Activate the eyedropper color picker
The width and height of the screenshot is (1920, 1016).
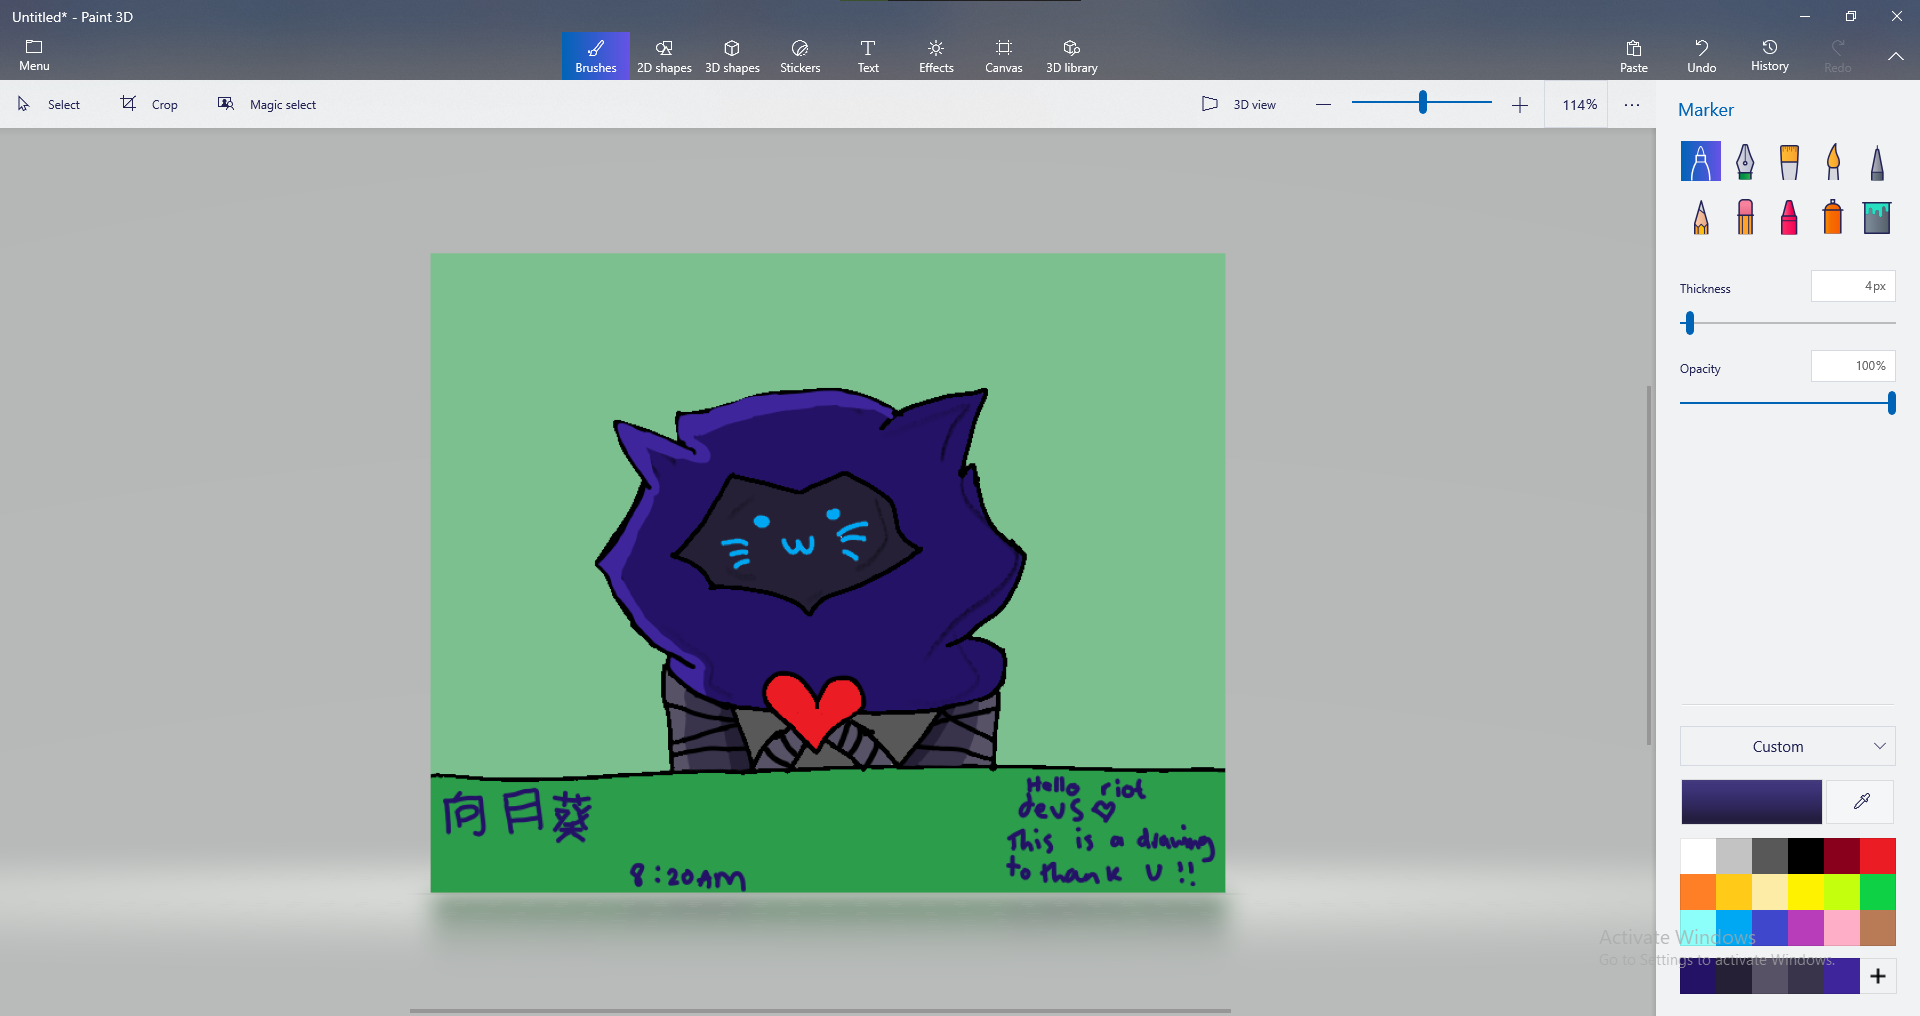(x=1861, y=801)
